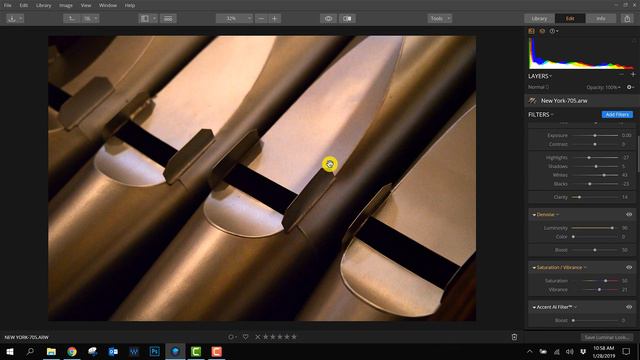This screenshot has width=640, height=360.
Task: Switch to the Library tab at top right
Action: (539, 18)
